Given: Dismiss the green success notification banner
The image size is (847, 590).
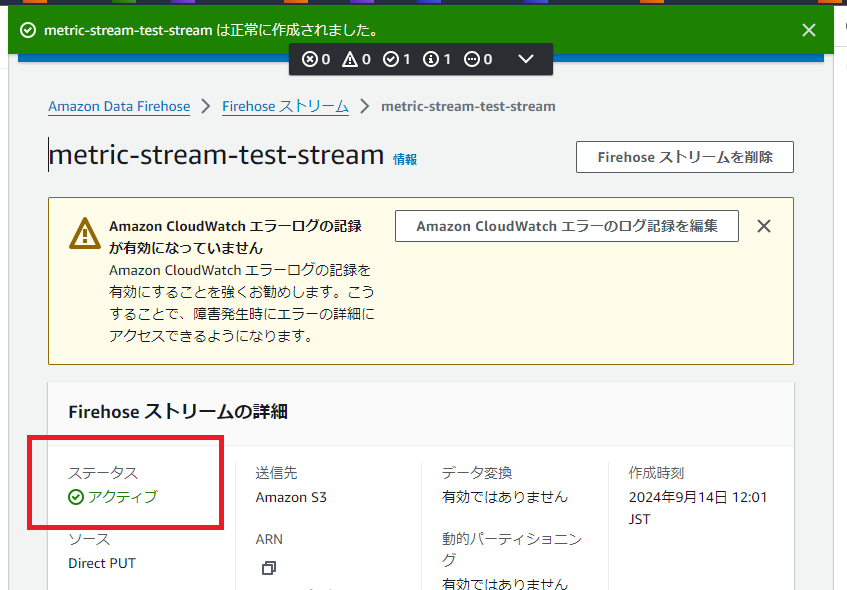Looking at the screenshot, I should tap(809, 30).
